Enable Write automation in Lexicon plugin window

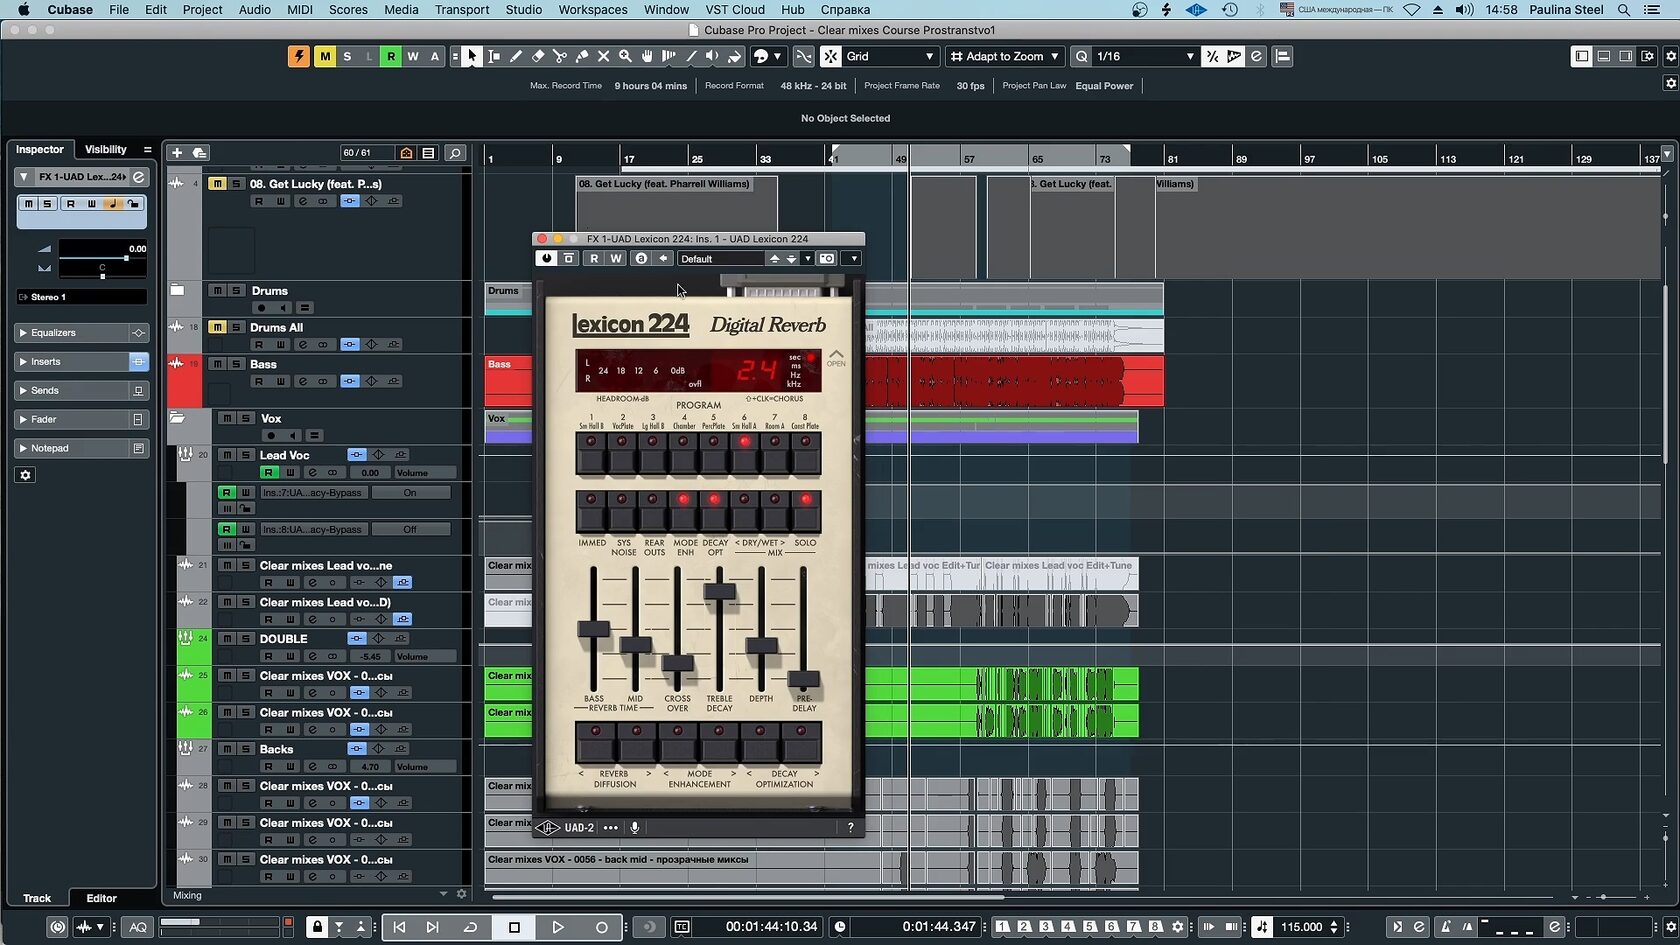tap(616, 258)
